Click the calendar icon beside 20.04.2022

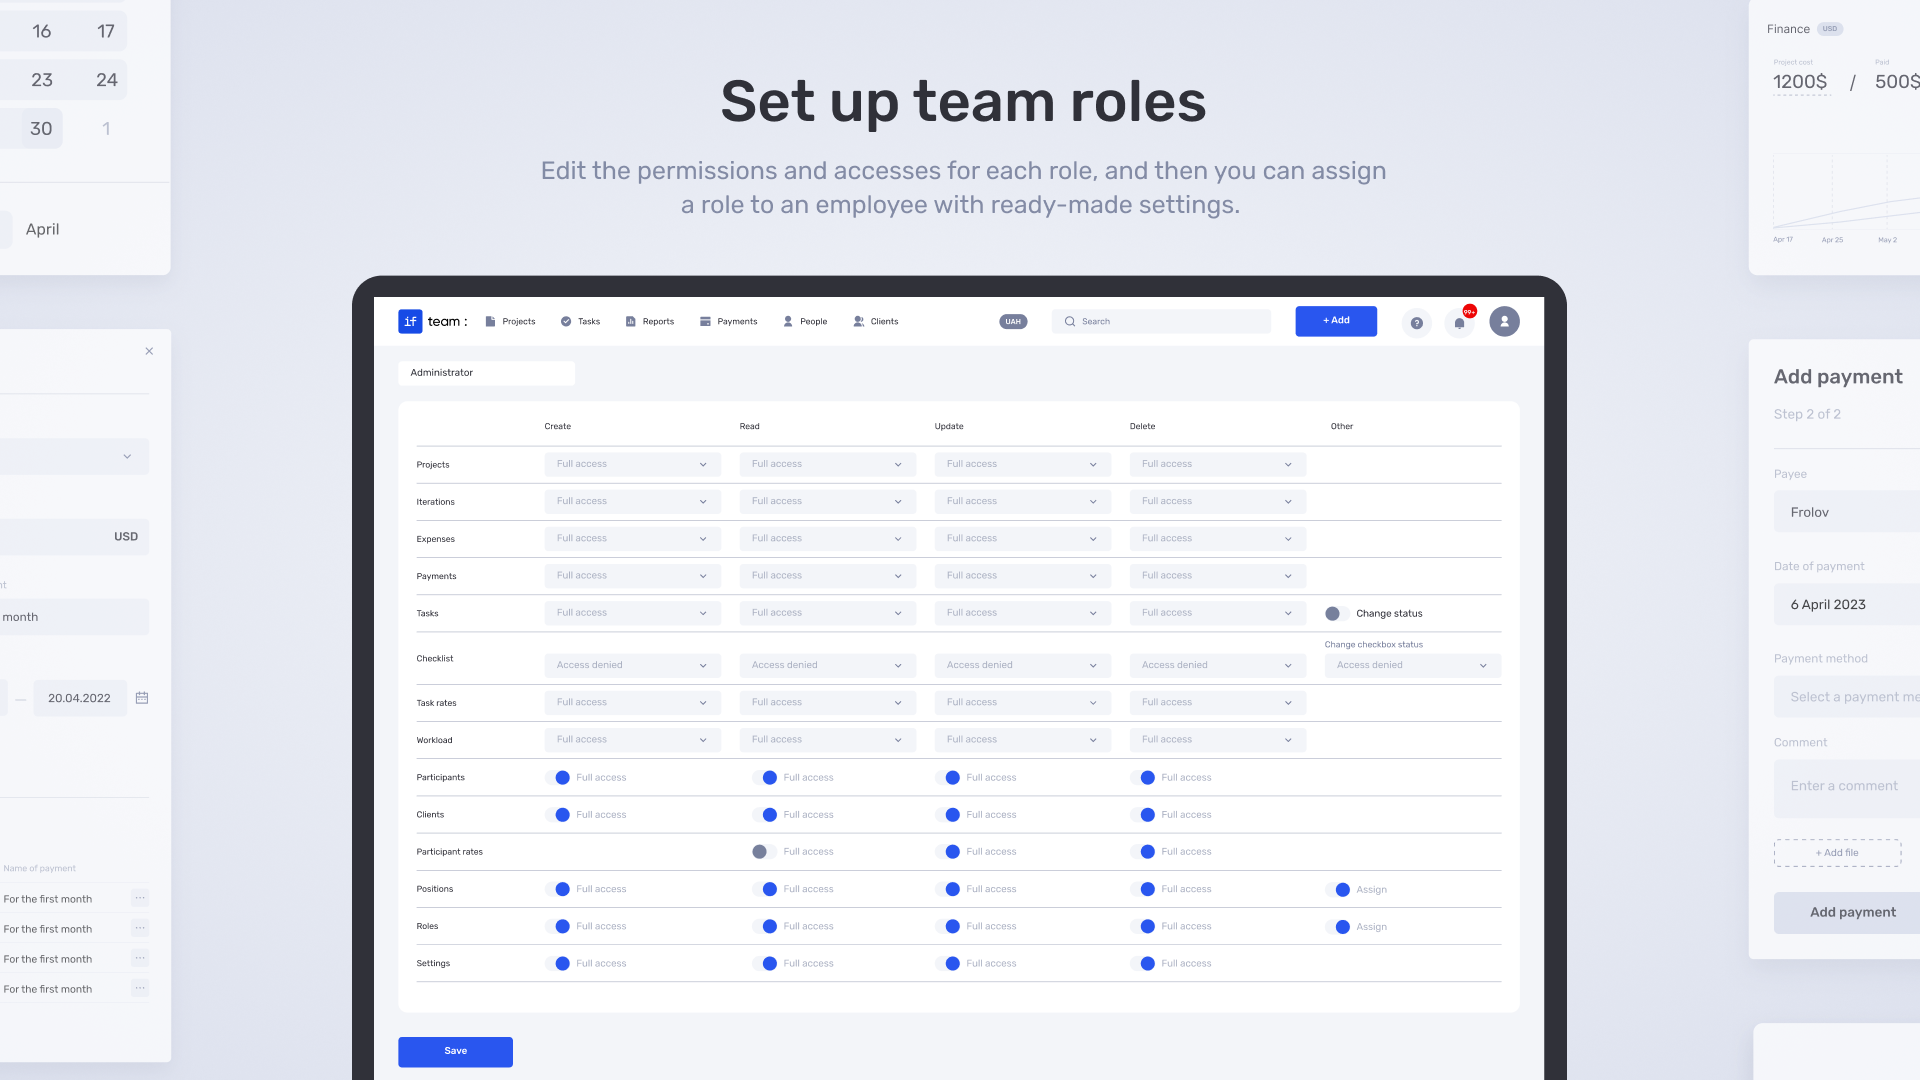click(142, 698)
